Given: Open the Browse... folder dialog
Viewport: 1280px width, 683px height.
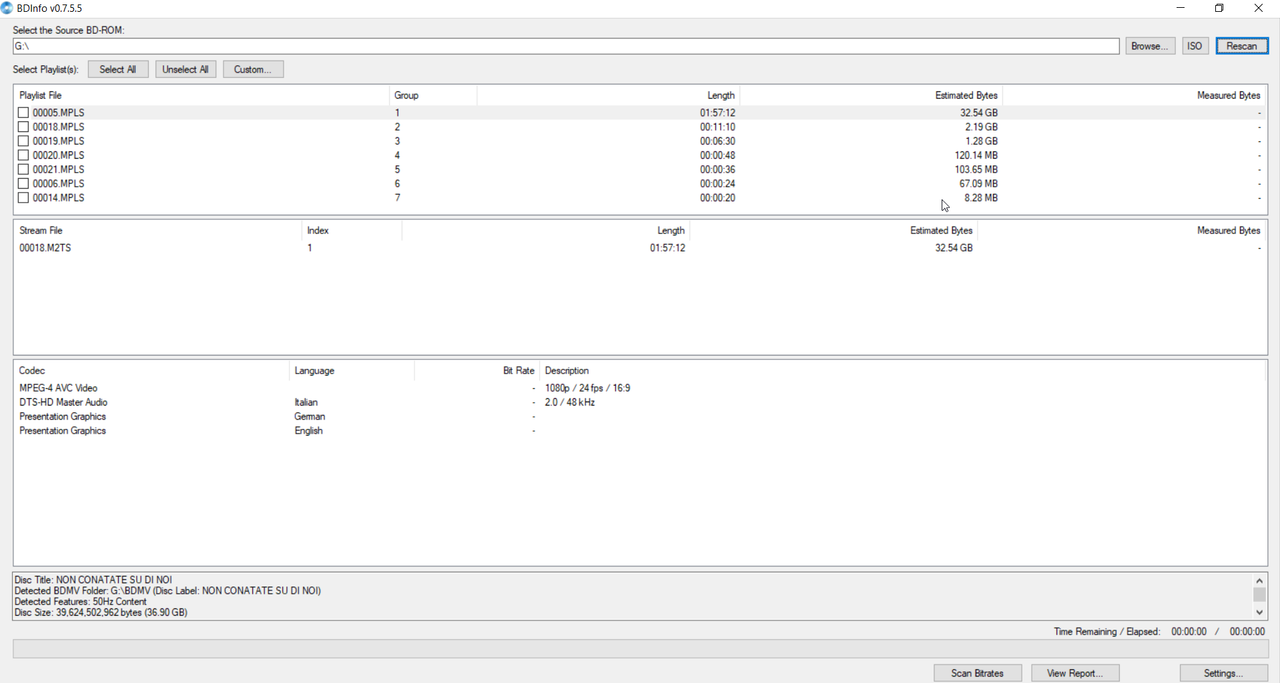Looking at the screenshot, I should 1150,46.
